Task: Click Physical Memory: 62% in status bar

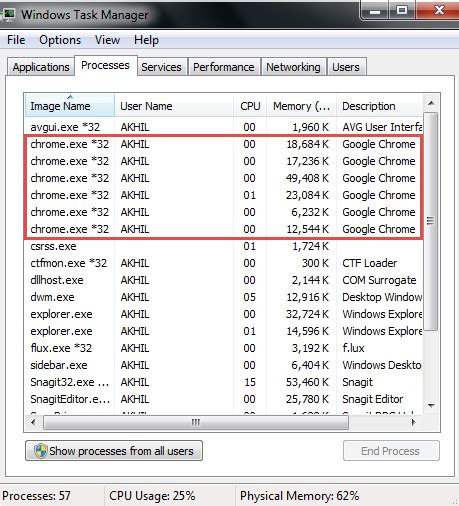Action: coord(299,496)
